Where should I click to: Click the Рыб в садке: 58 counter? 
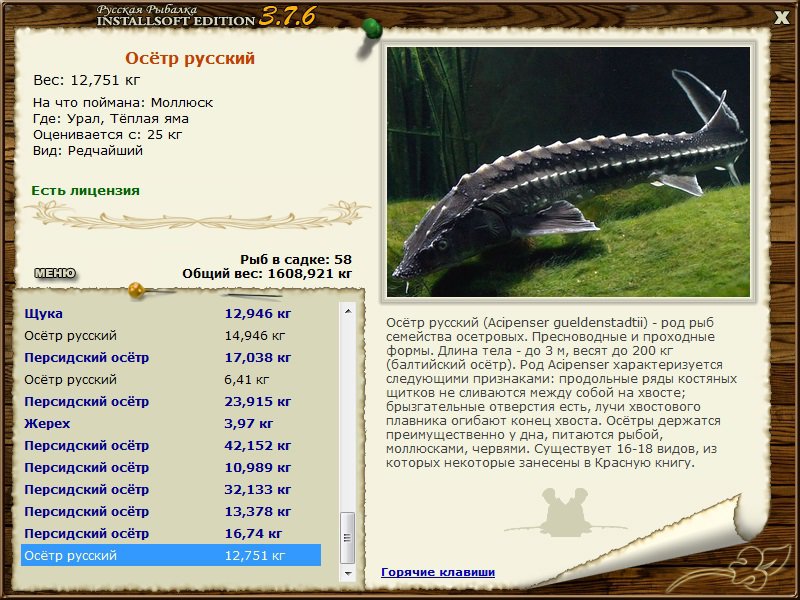coord(296,259)
